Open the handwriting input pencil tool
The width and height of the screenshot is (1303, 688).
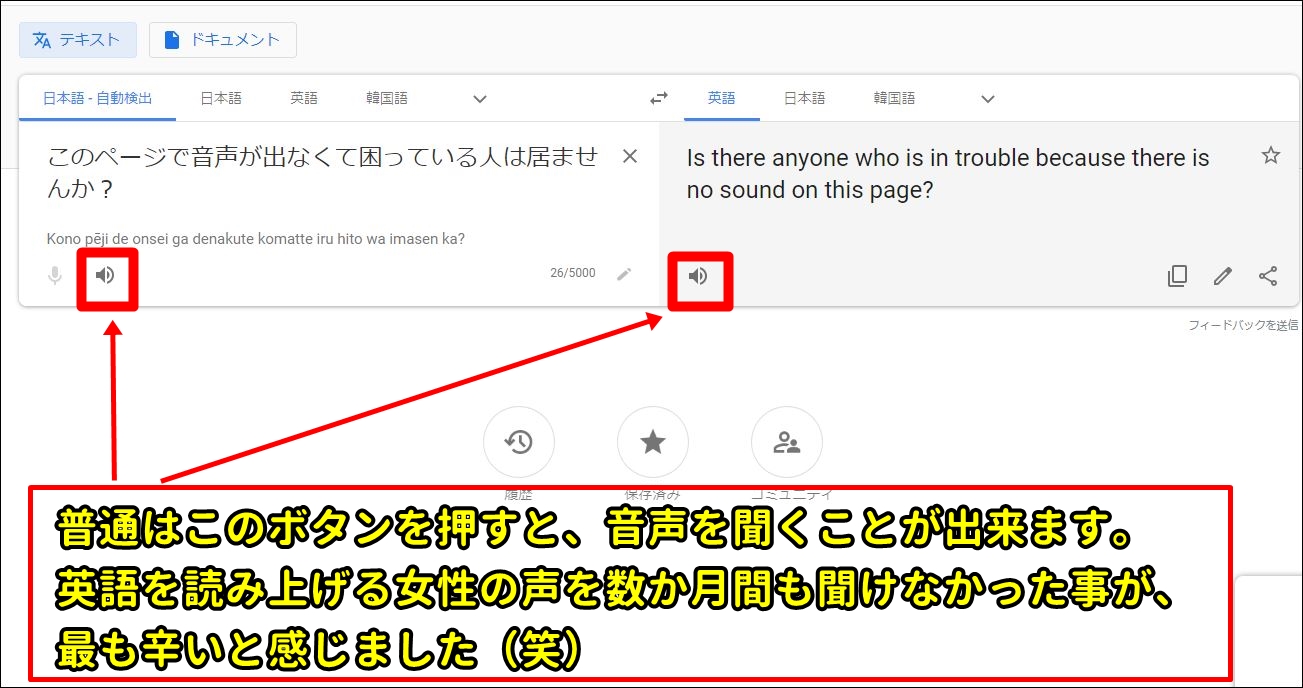624,274
